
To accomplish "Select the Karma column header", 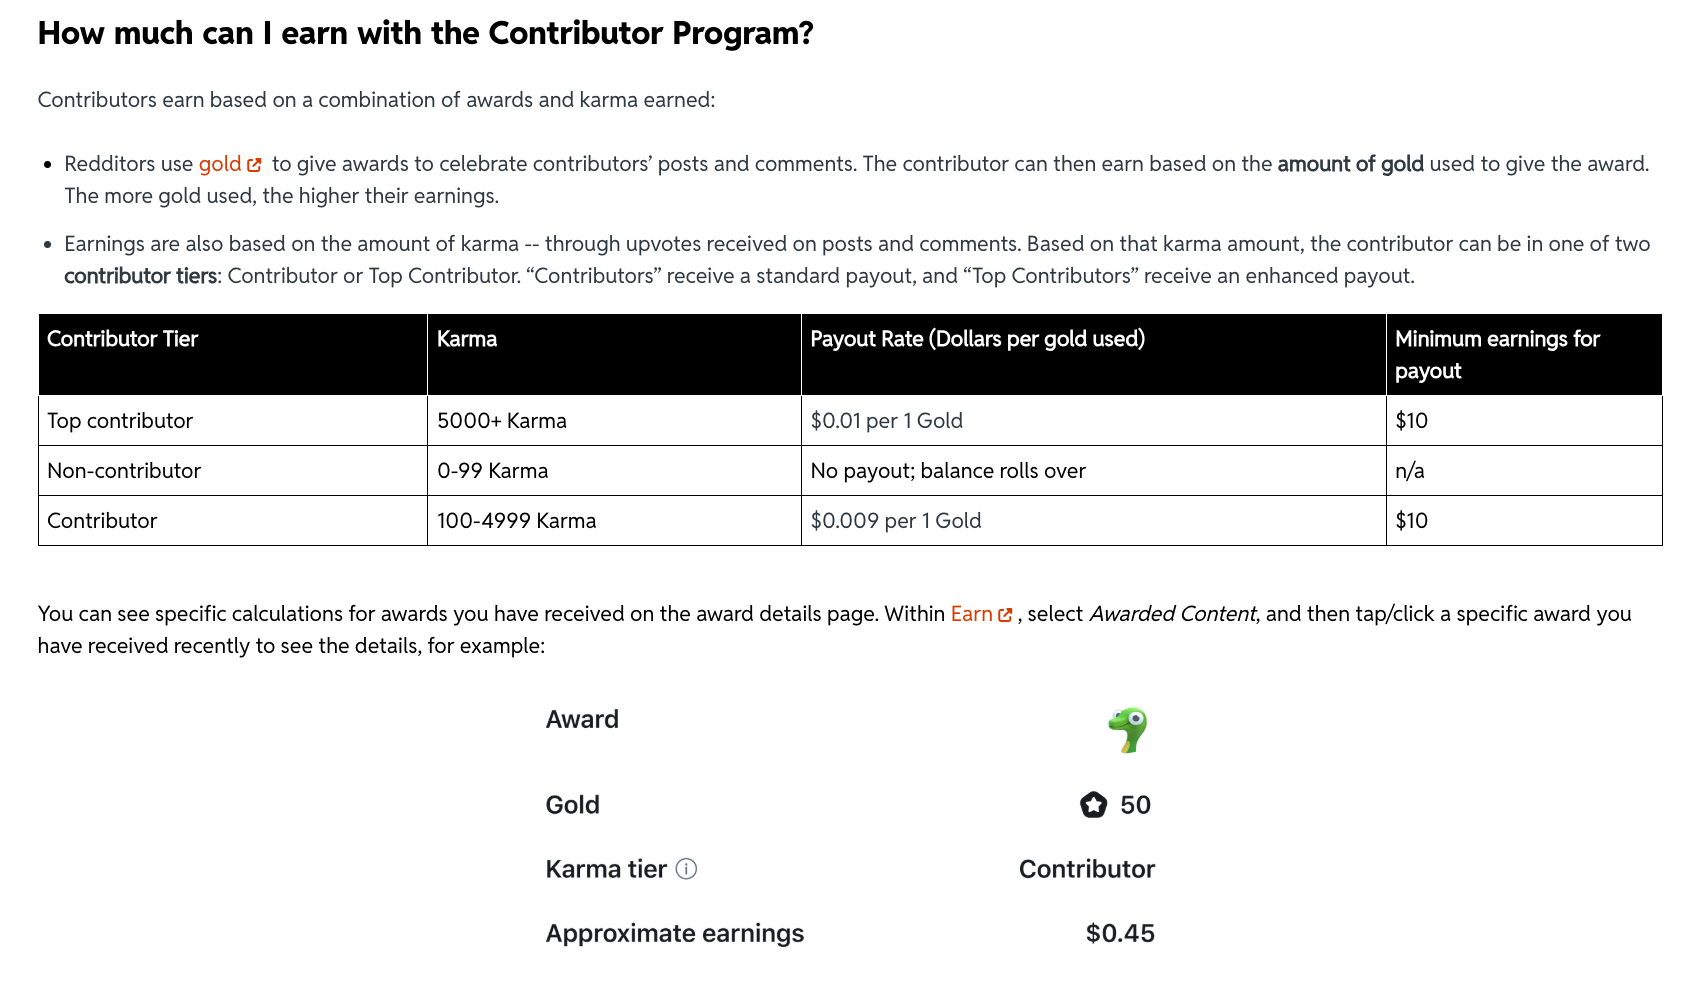I will click(x=614, y=355).
